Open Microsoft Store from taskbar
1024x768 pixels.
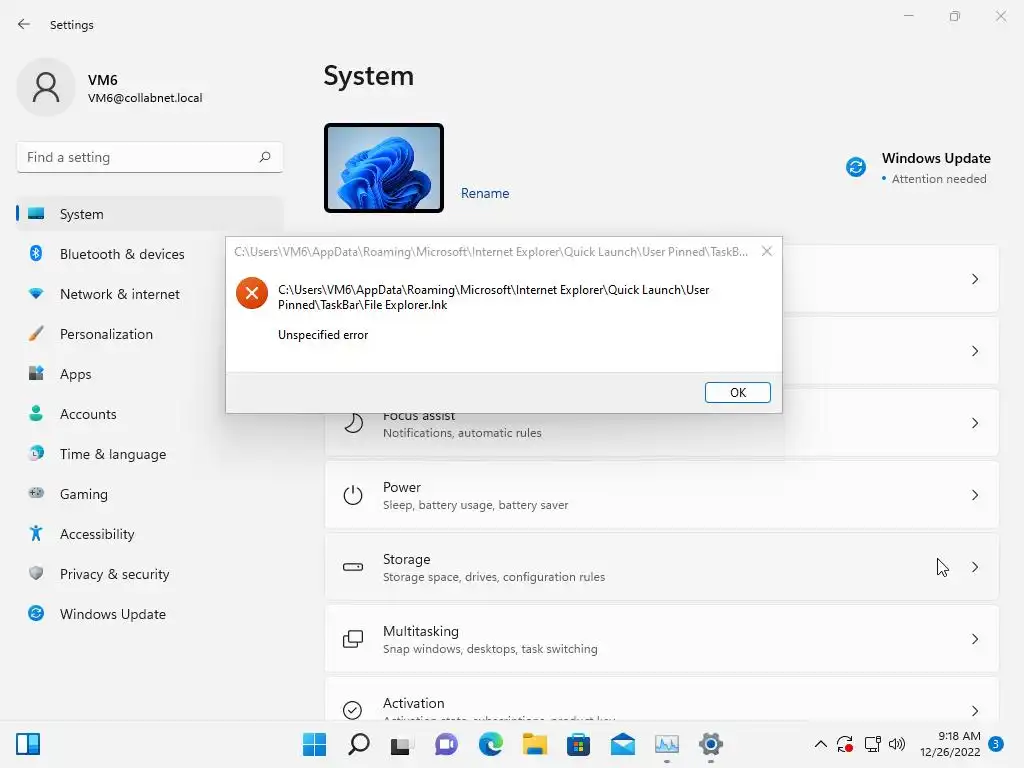coord(578,744)
